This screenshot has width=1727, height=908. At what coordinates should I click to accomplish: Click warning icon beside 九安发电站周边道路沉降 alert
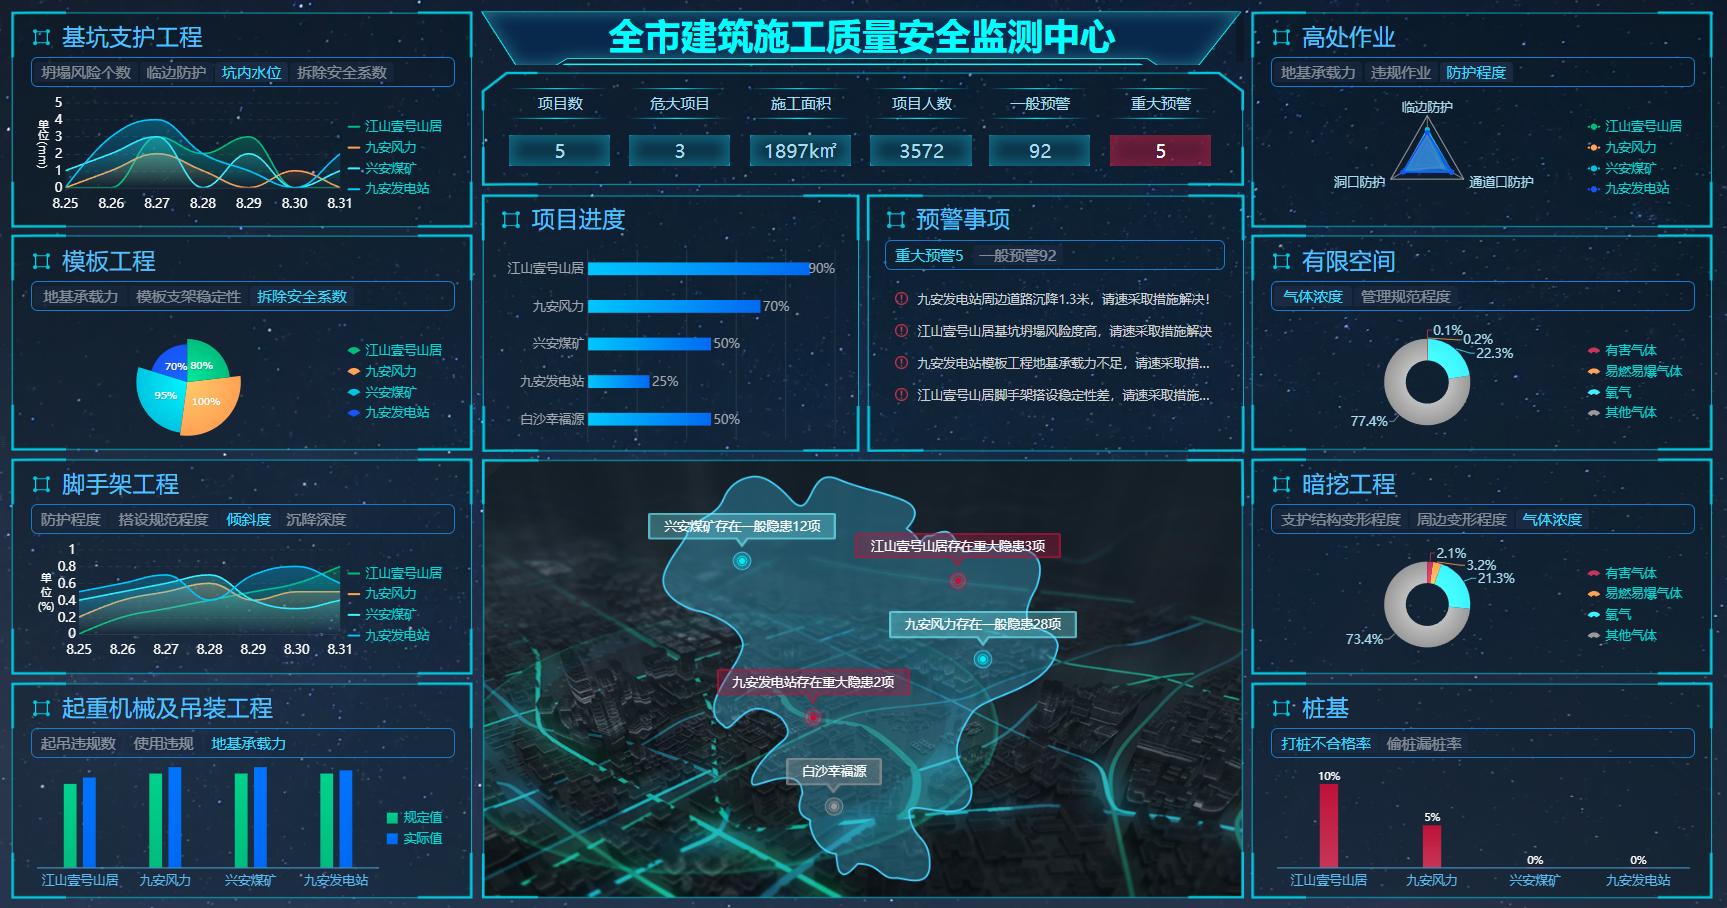(x=901, y=299)
